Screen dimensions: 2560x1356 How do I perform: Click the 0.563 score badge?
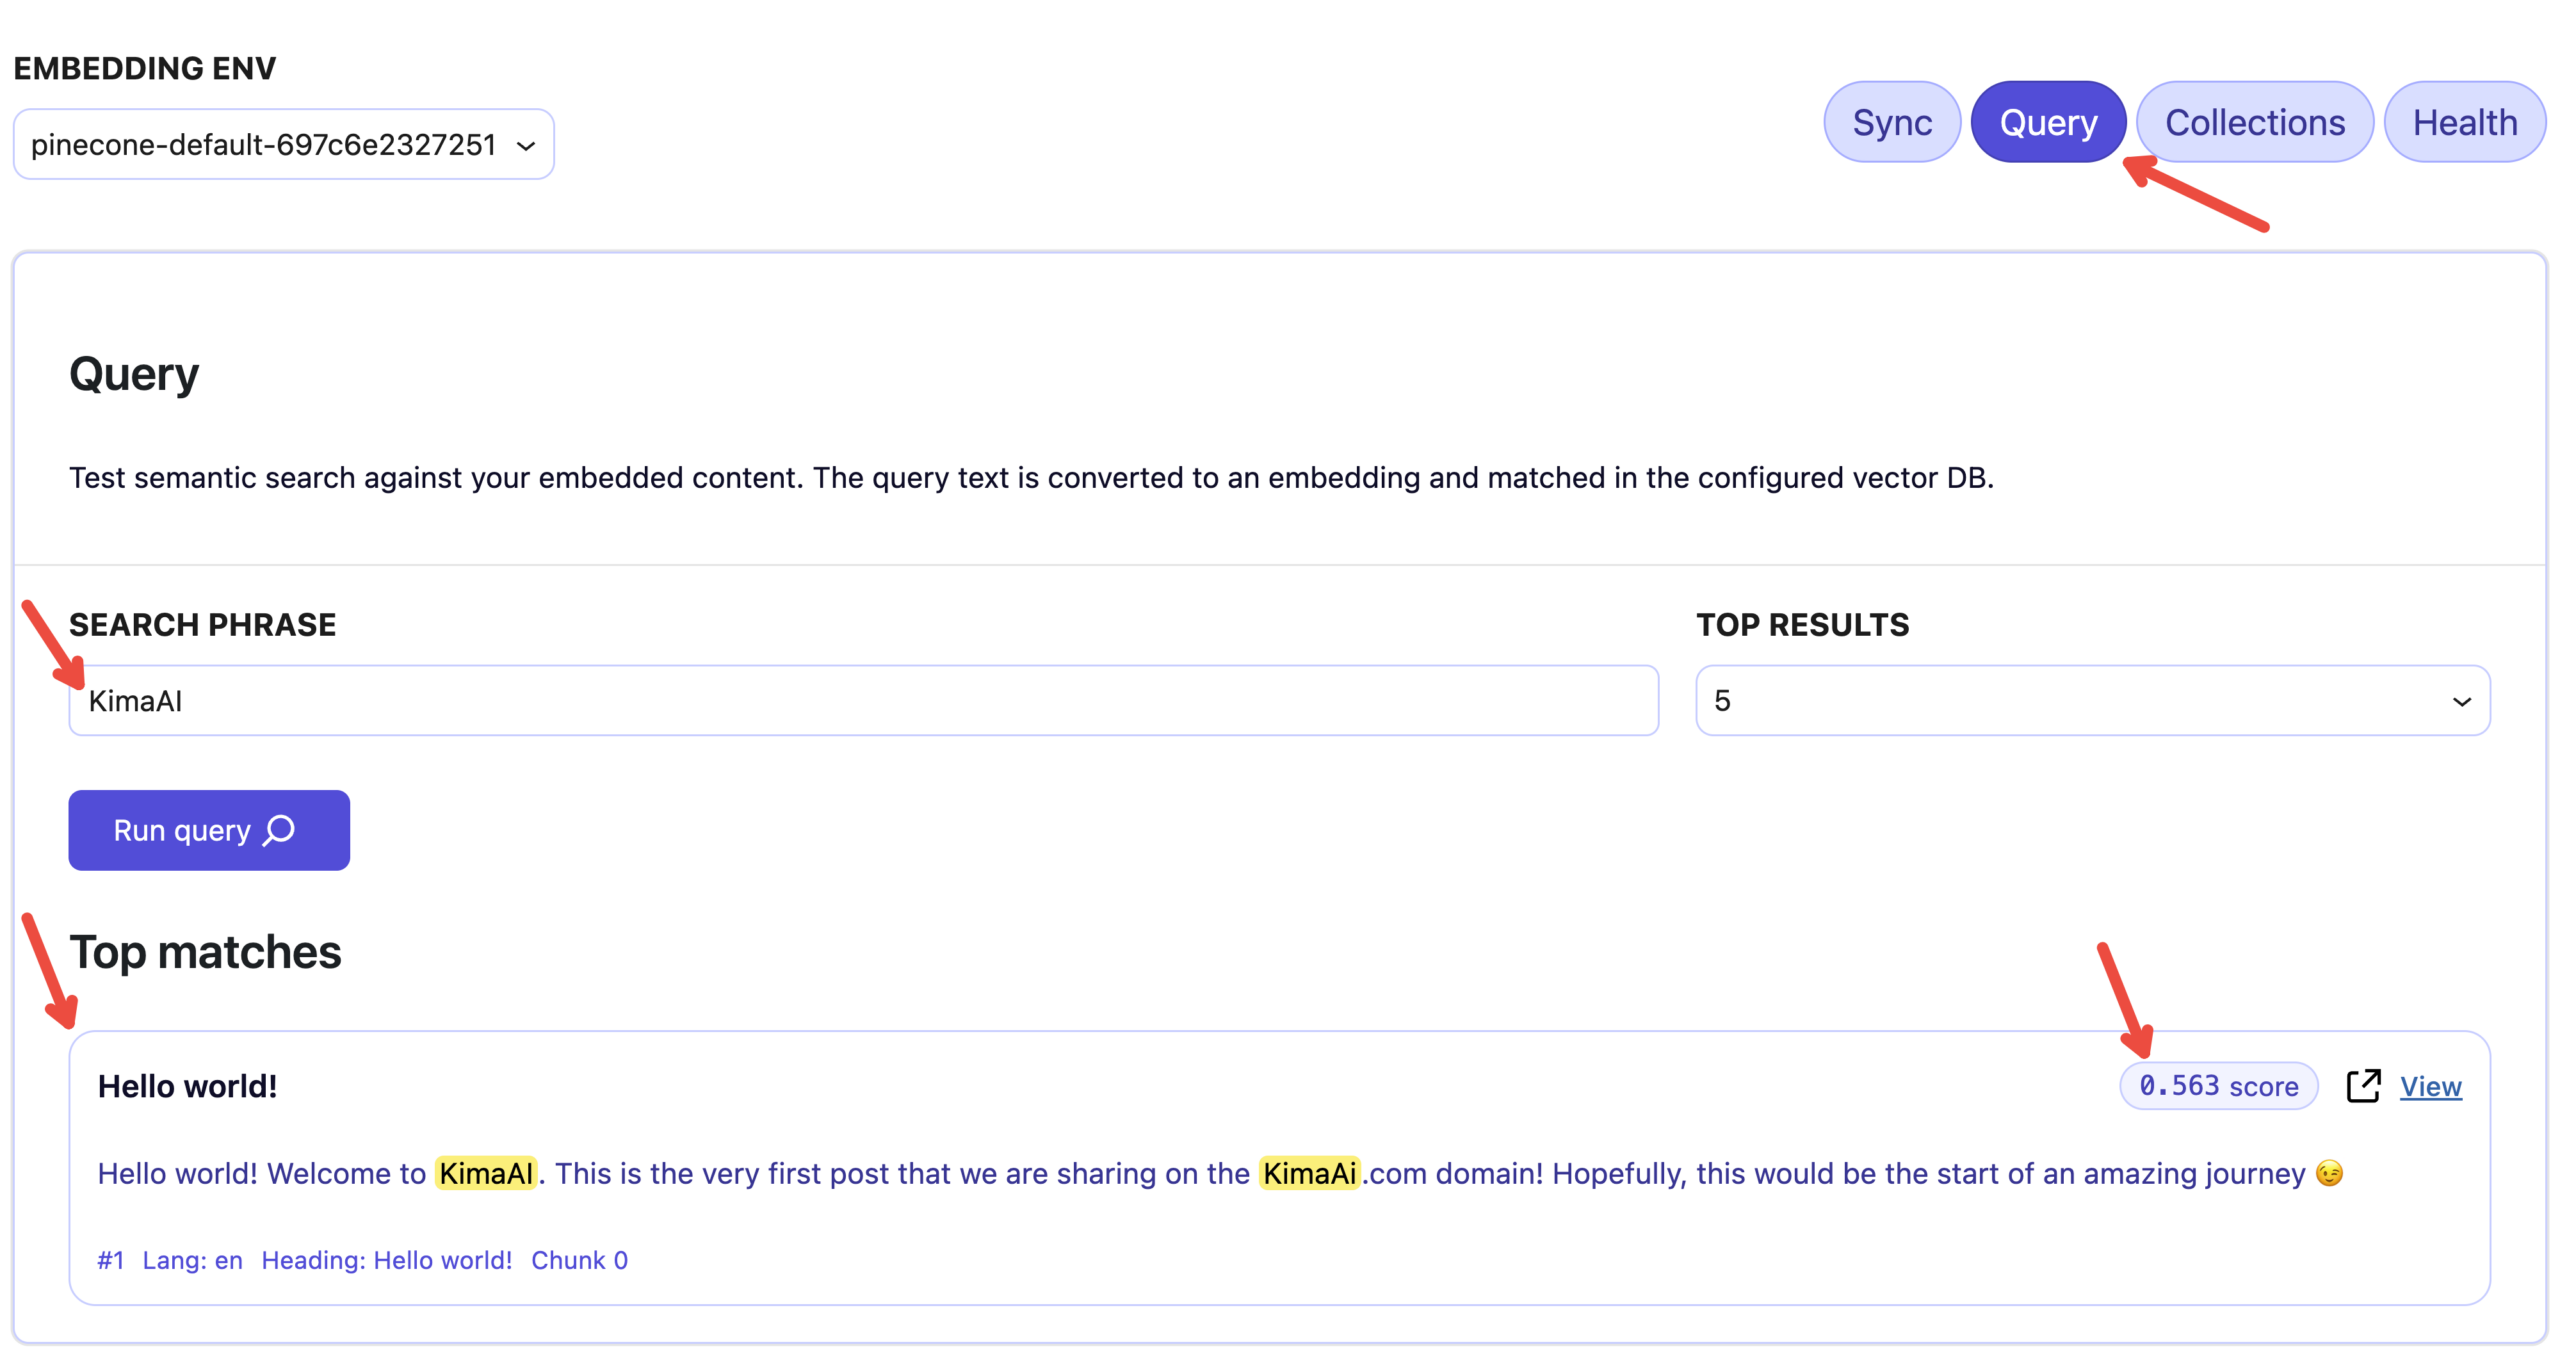tap(2218, 1086)
